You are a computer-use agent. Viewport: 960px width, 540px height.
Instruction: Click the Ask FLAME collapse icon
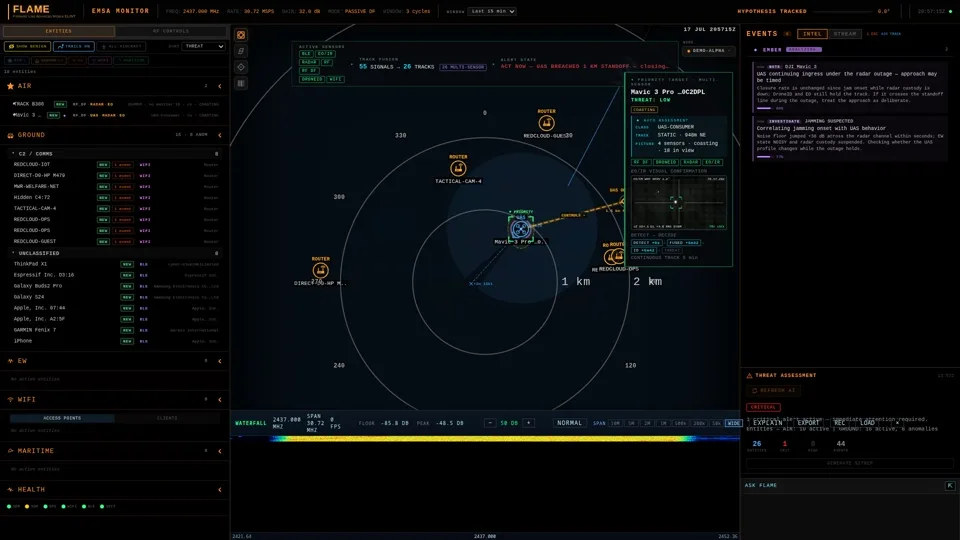950,486
